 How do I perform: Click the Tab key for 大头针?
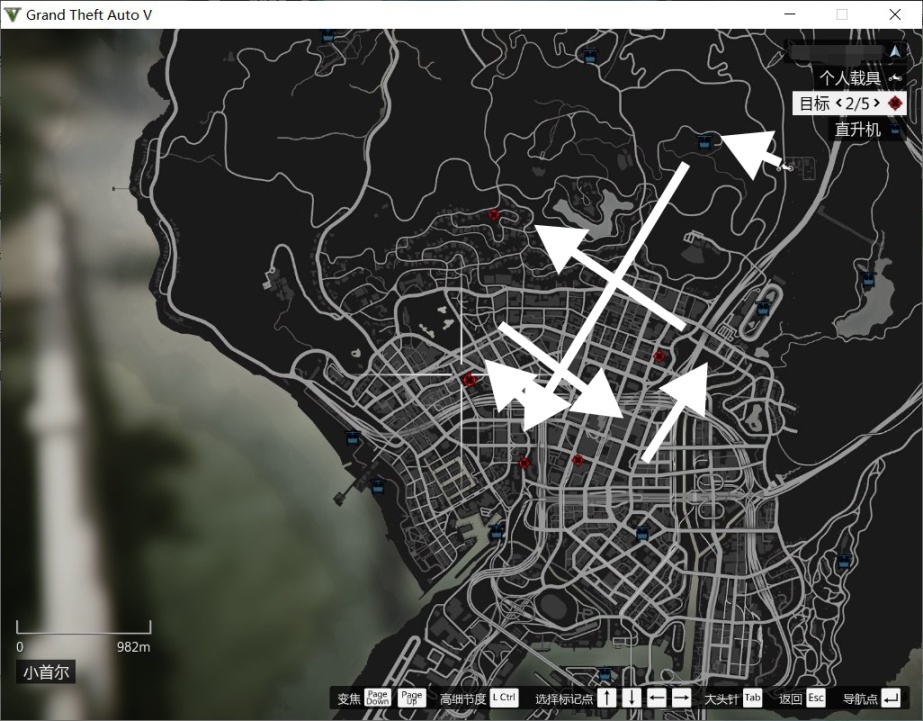[752, 698]
